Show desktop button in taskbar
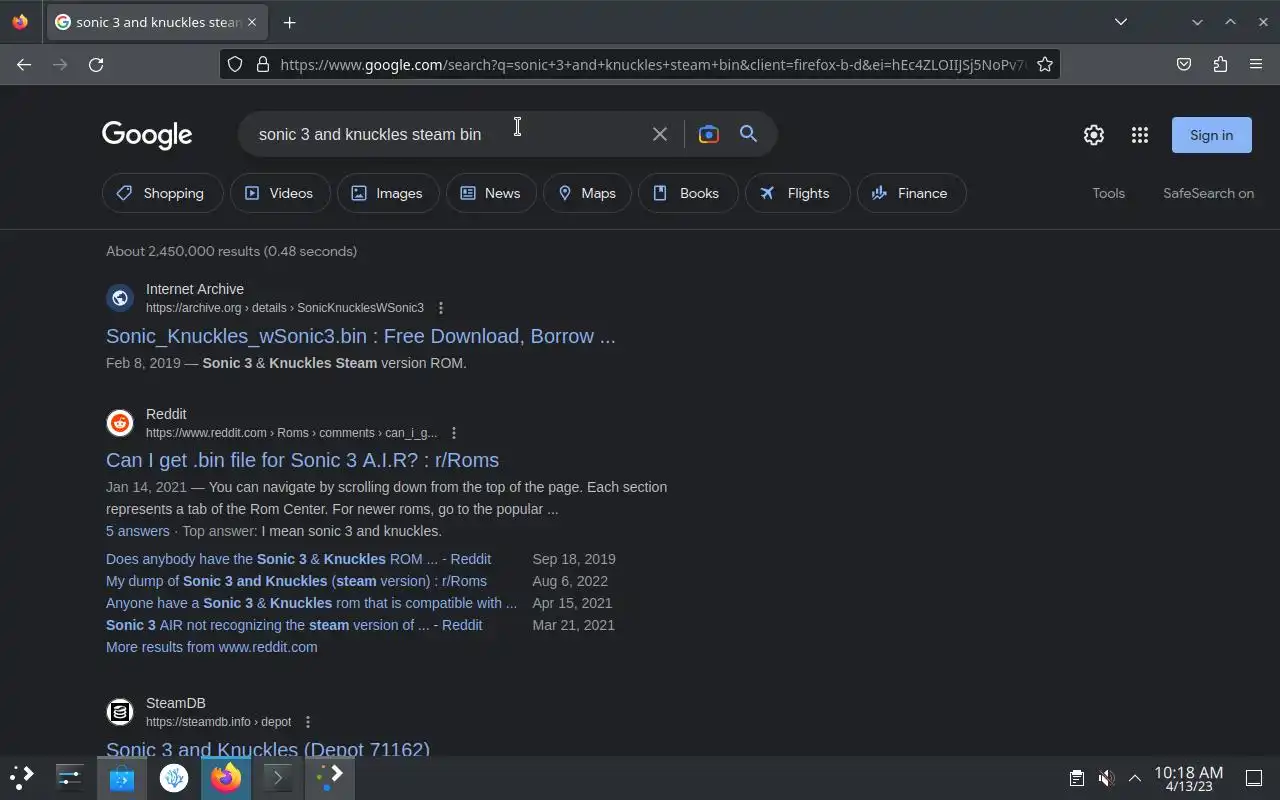 1253,778
